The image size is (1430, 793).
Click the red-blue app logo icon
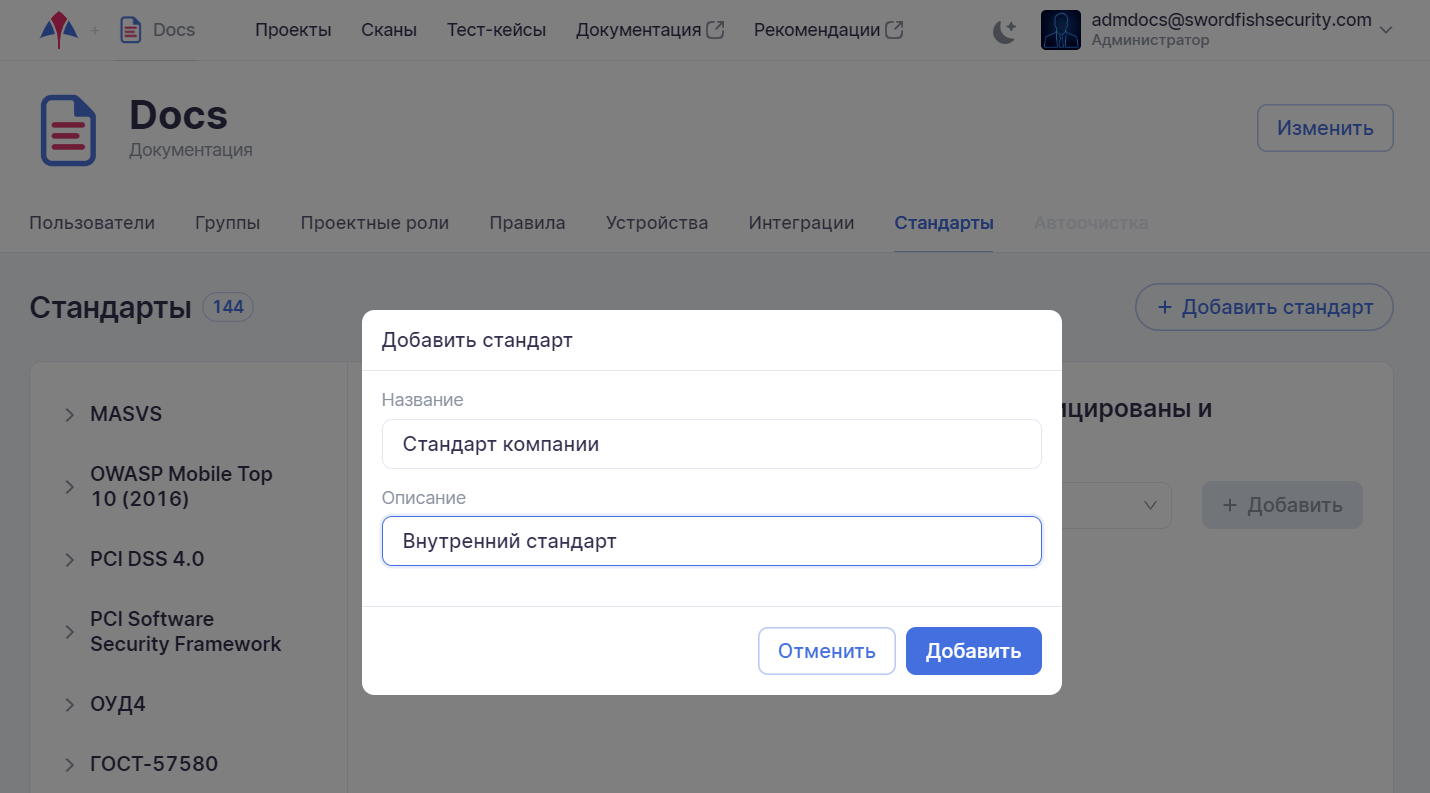click(x=58, y=30)
